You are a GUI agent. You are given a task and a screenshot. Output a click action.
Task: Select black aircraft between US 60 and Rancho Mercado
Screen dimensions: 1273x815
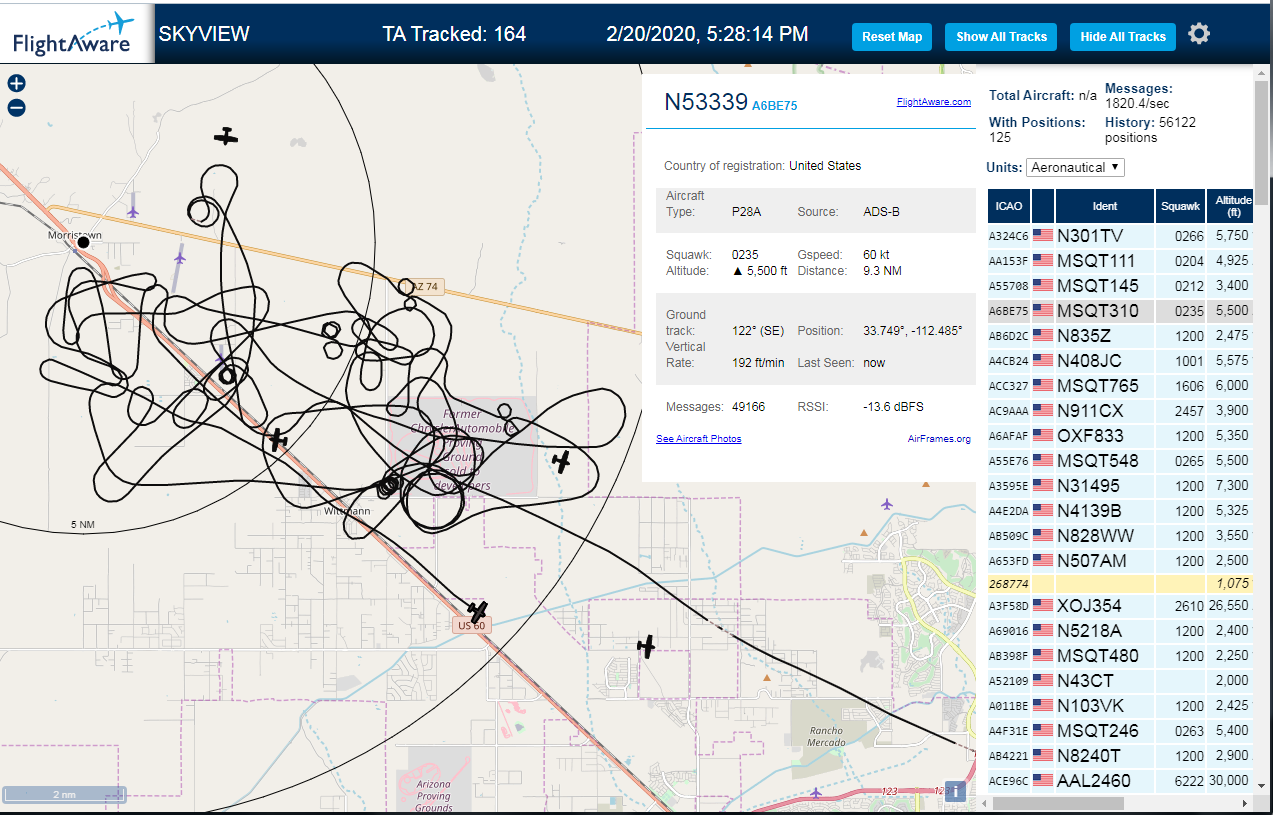point(647,646)
